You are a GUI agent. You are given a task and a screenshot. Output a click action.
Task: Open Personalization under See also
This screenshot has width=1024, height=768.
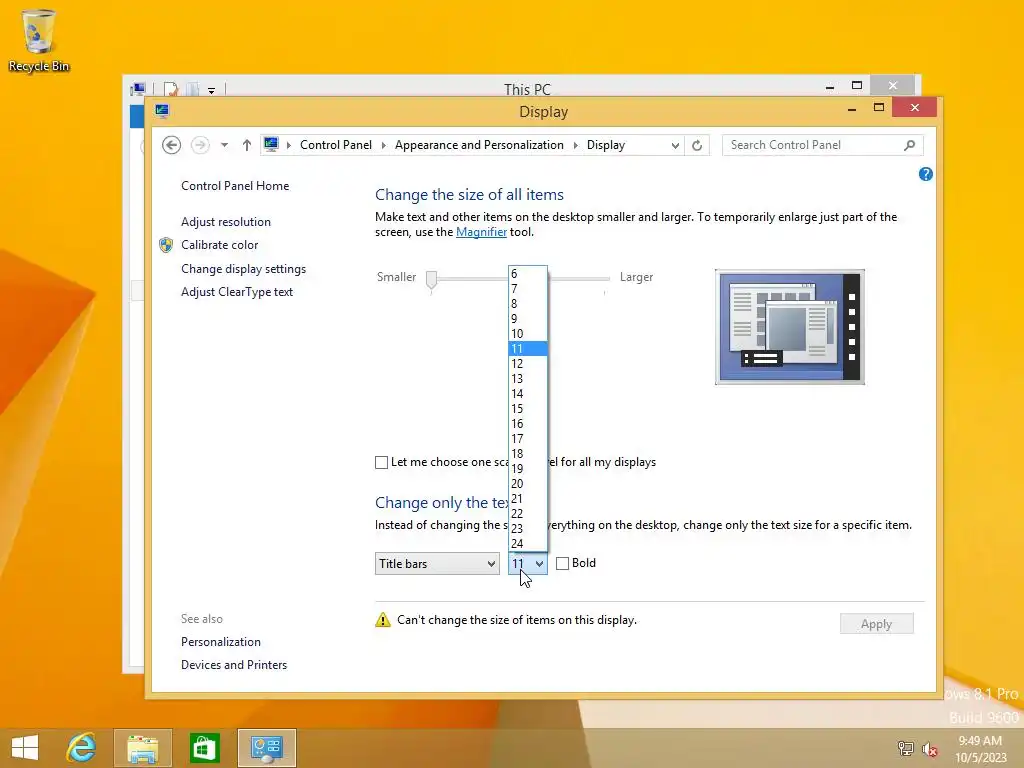click(221, 642)
